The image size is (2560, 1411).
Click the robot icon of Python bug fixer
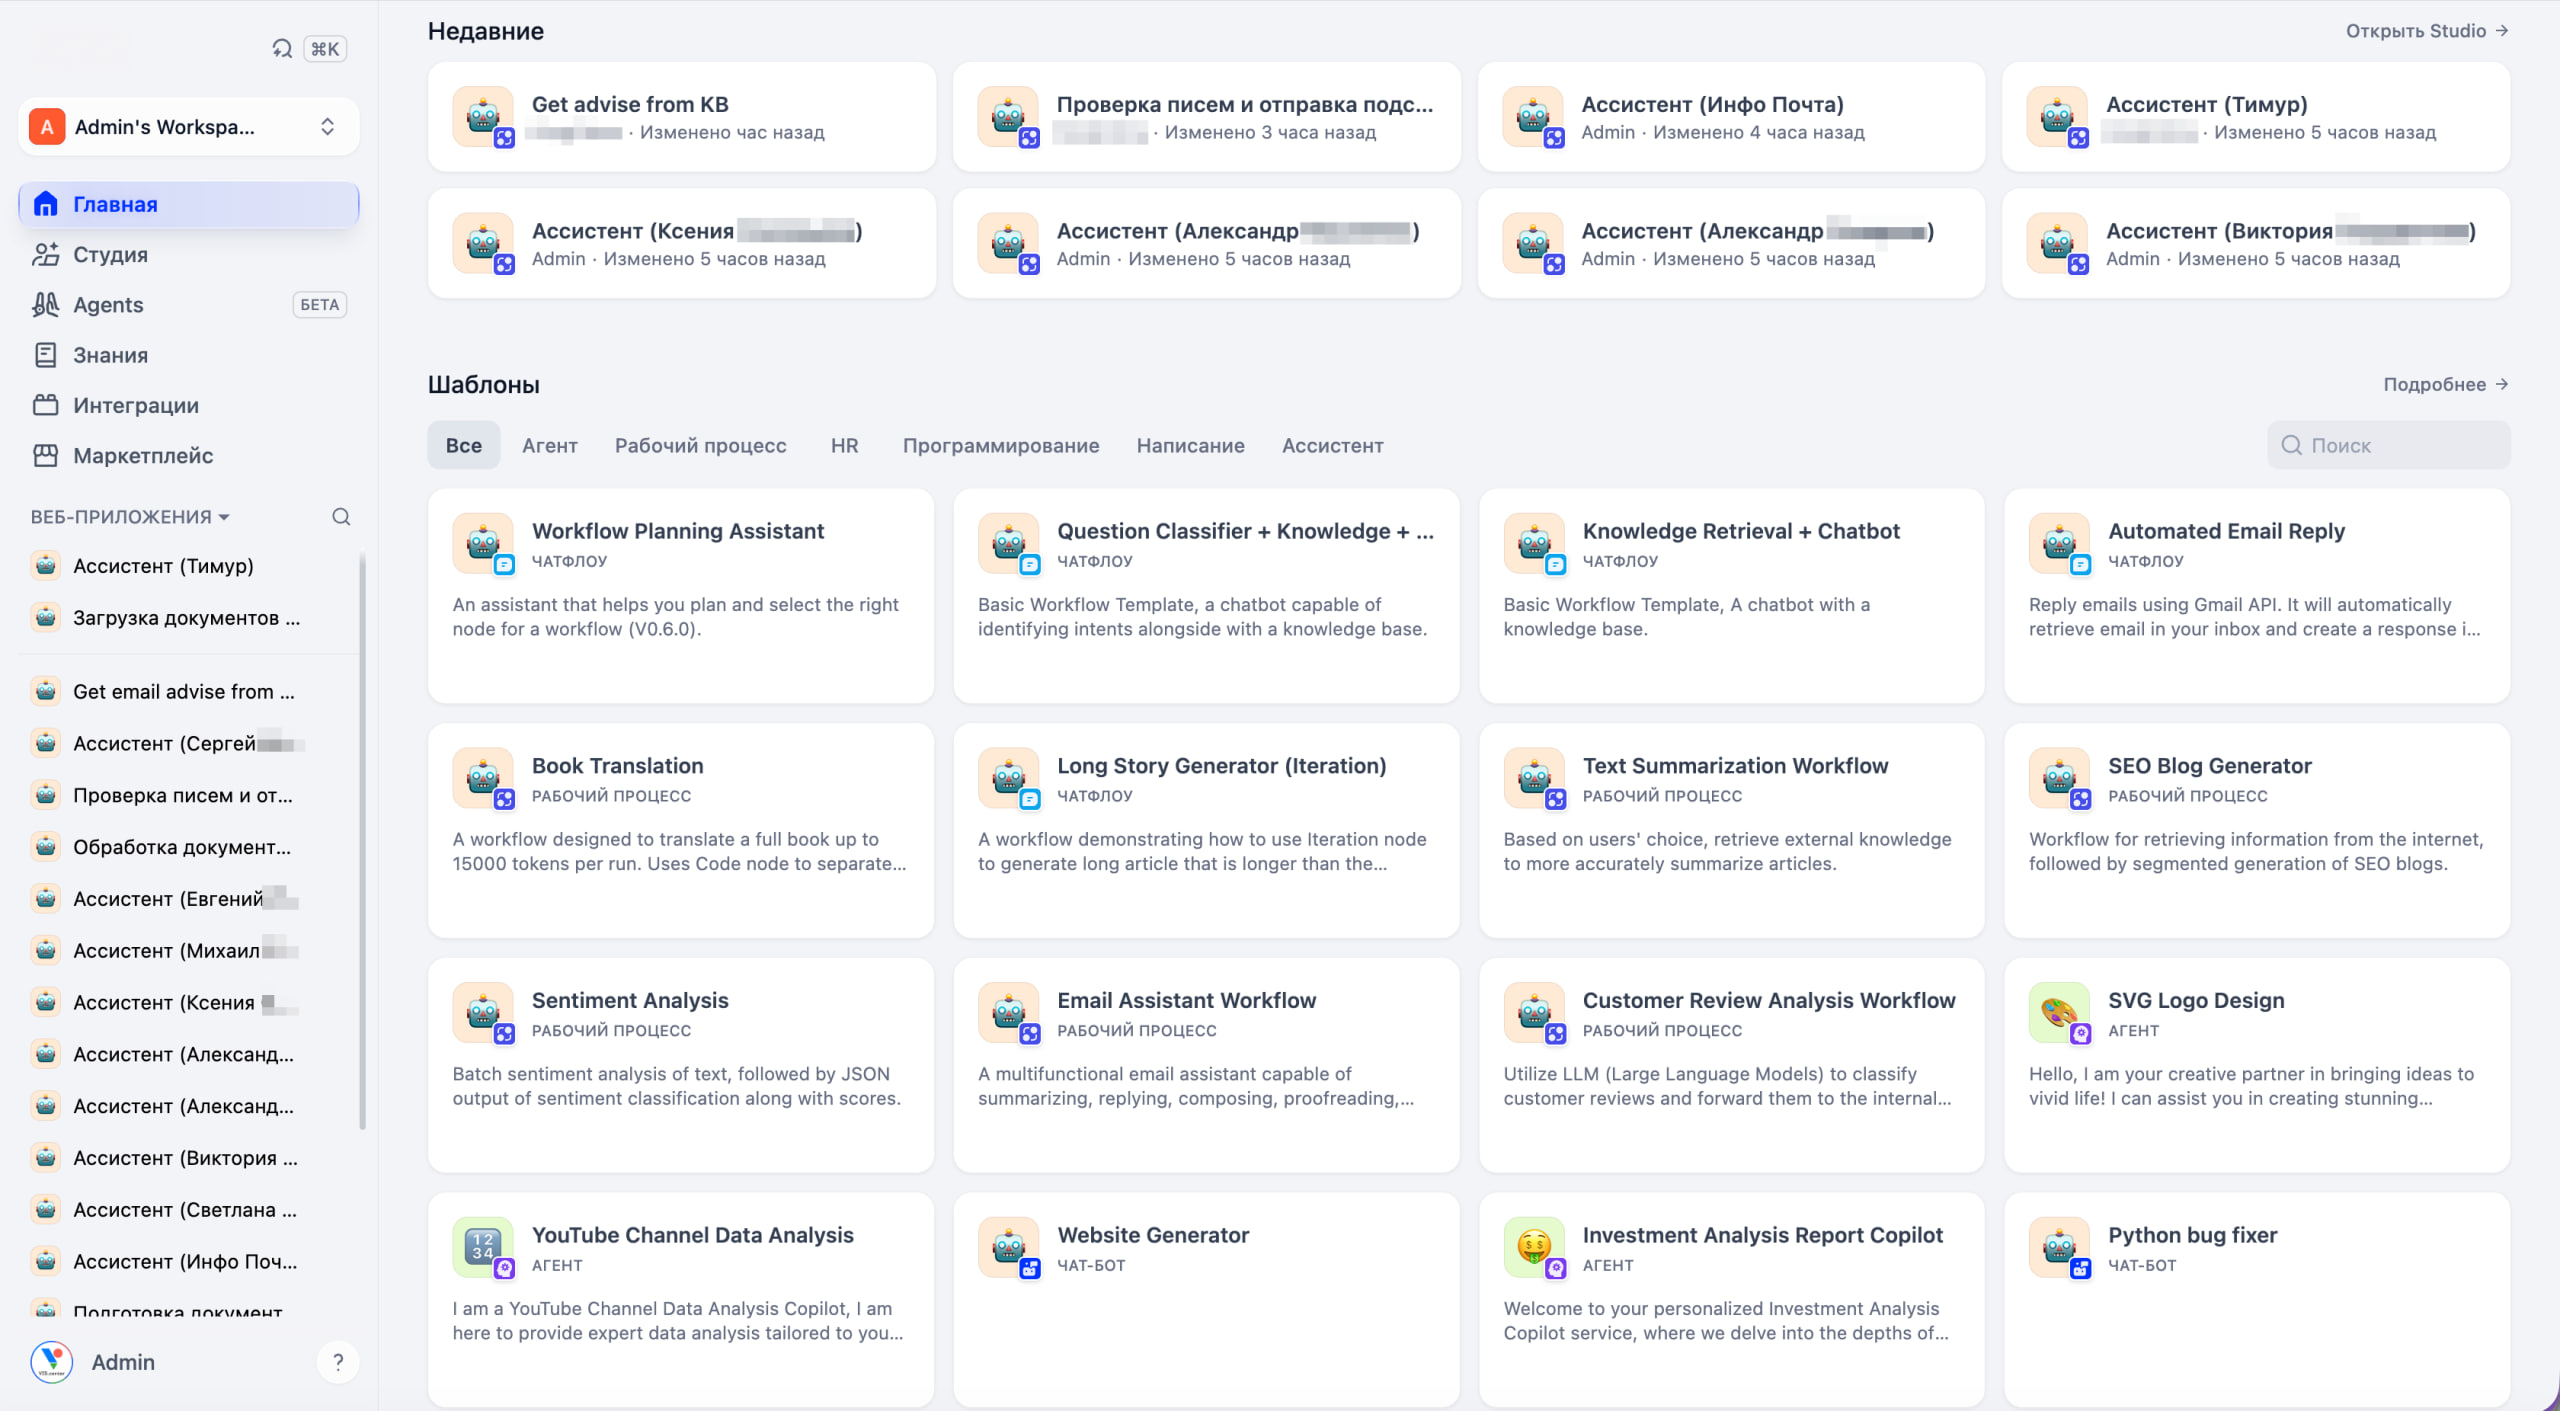tap(2059, 1247)
